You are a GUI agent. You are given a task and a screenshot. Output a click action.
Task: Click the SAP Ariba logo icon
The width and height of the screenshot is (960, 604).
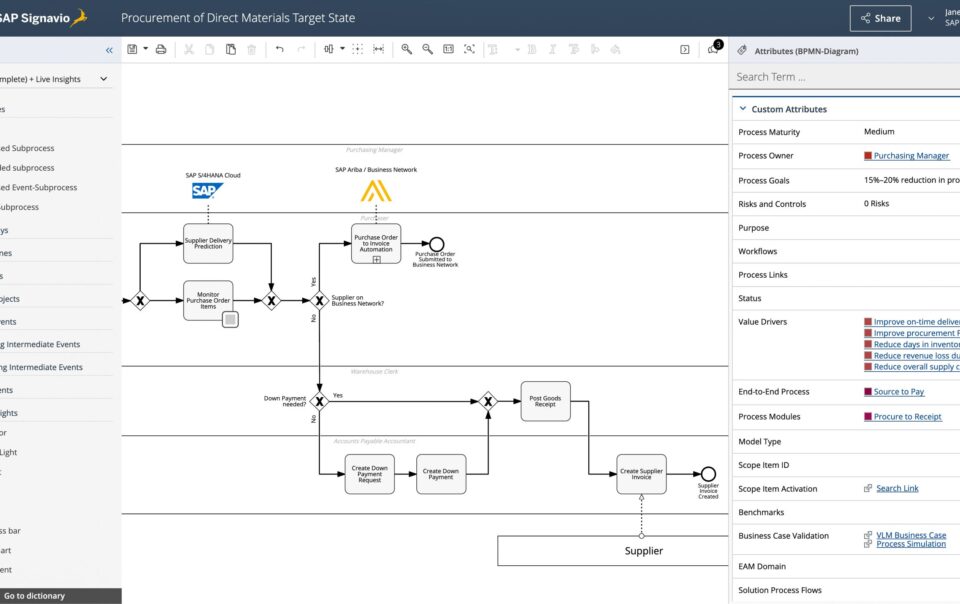click(376, 191)
